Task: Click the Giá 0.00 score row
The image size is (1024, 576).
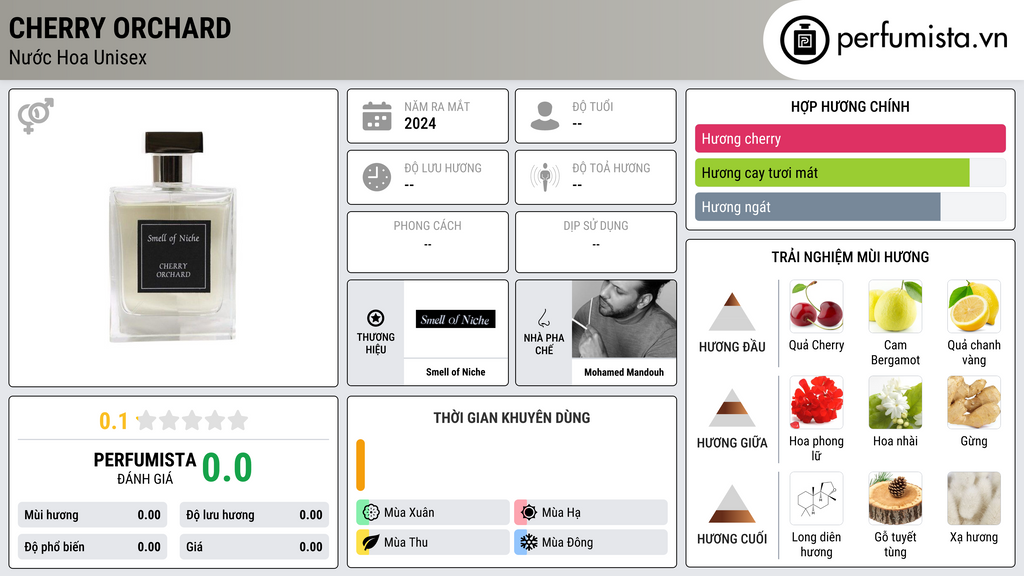Action: [x=254, y=547]
